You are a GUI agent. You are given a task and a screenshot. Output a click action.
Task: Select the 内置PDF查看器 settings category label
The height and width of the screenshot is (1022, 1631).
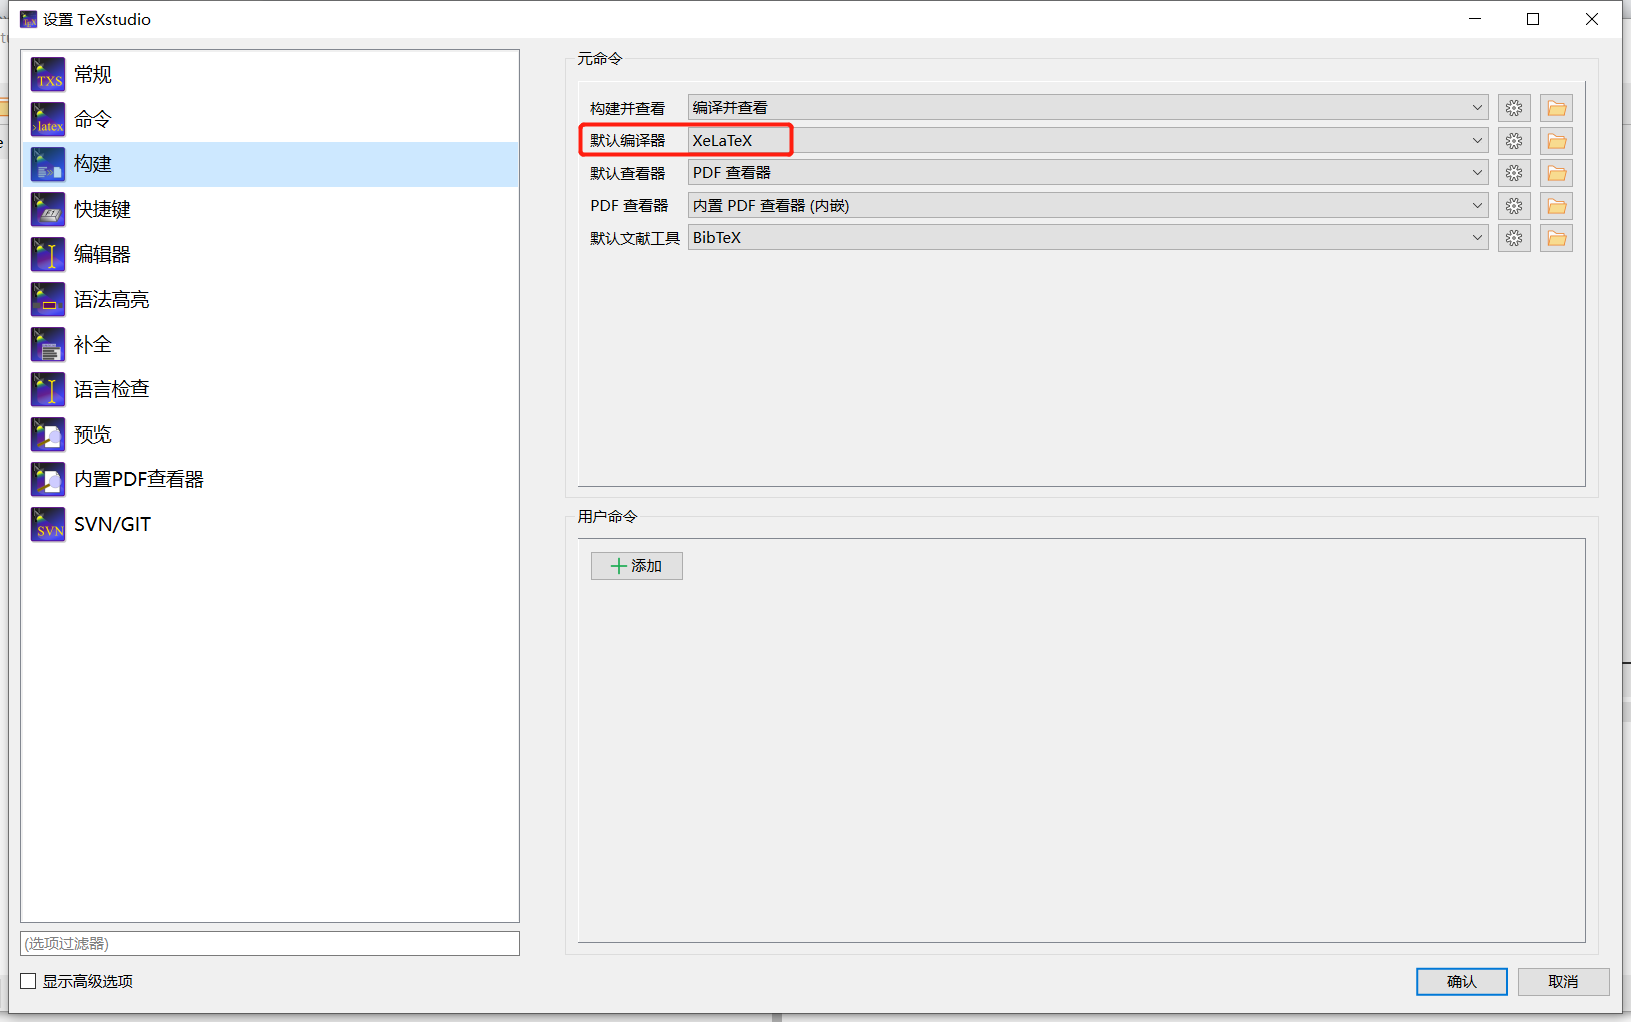(139, 479)
